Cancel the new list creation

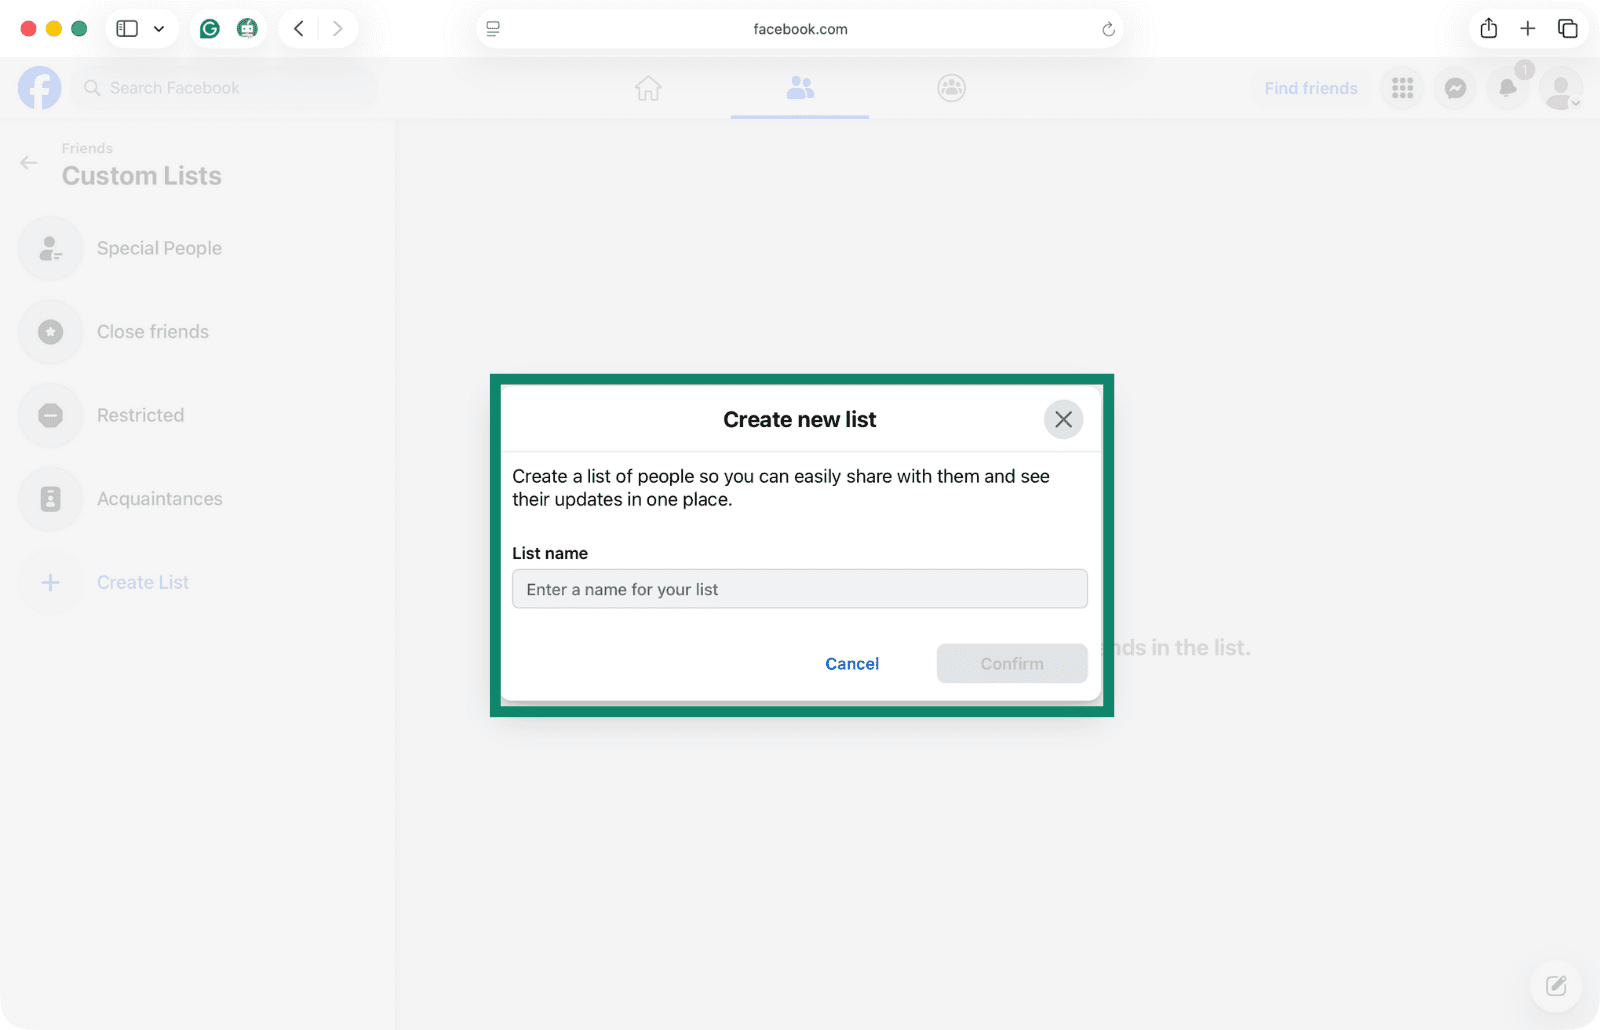click(x=851, y=663)
